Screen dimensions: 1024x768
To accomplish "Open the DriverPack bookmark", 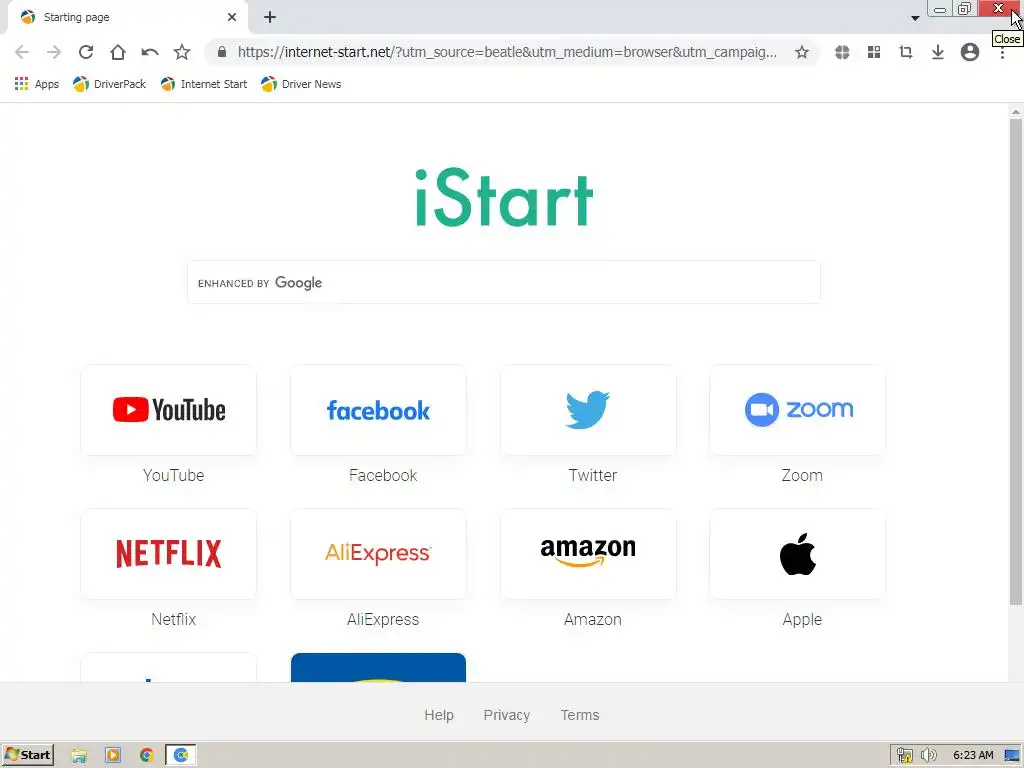I will click(x=109, y=84).
